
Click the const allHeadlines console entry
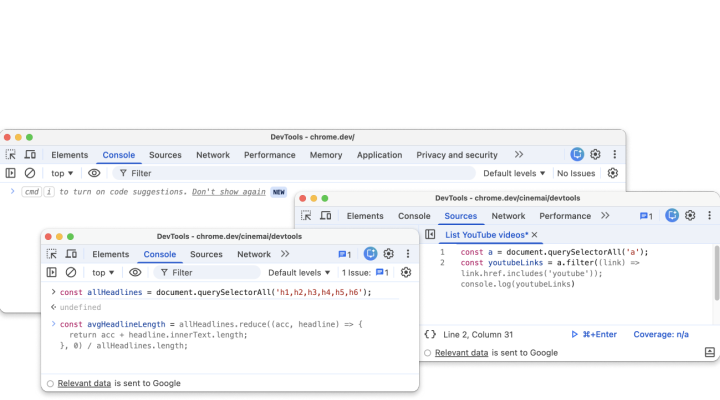click(x=215, y=292)
